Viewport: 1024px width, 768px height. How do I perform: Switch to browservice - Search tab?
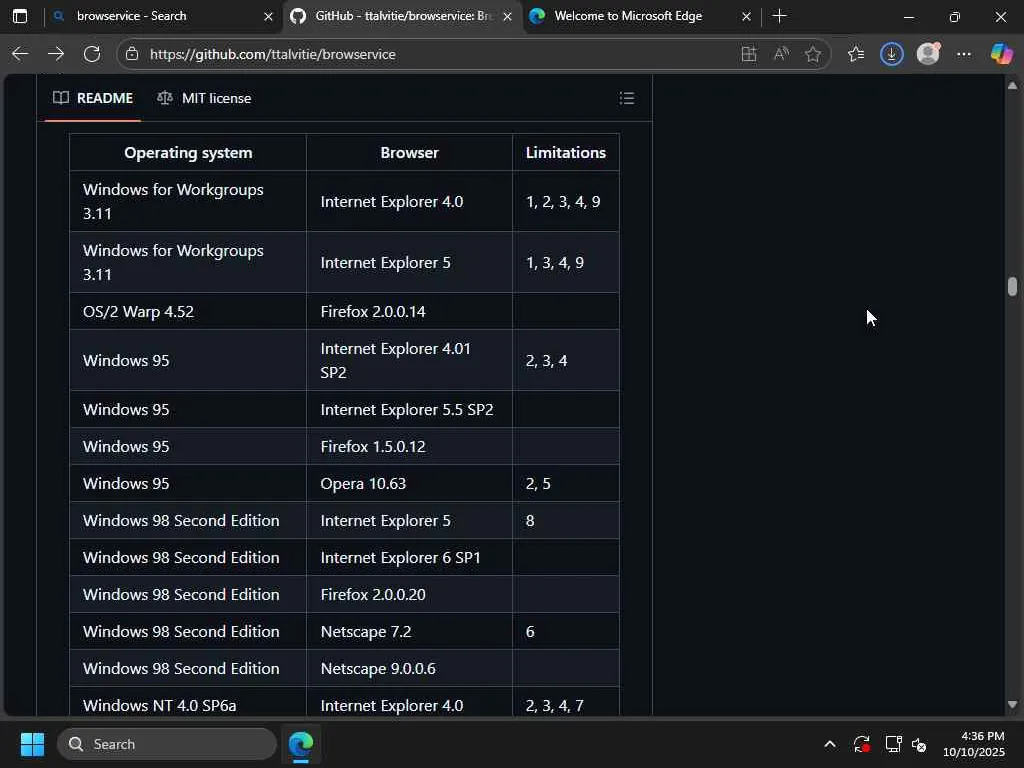tap(163, 16)
